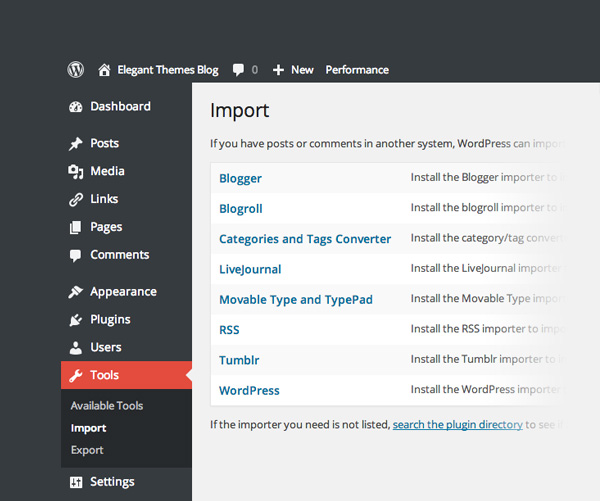The image size is (600, 501).
Task: Open the RSS importer link
Action: tap(229, 330)
